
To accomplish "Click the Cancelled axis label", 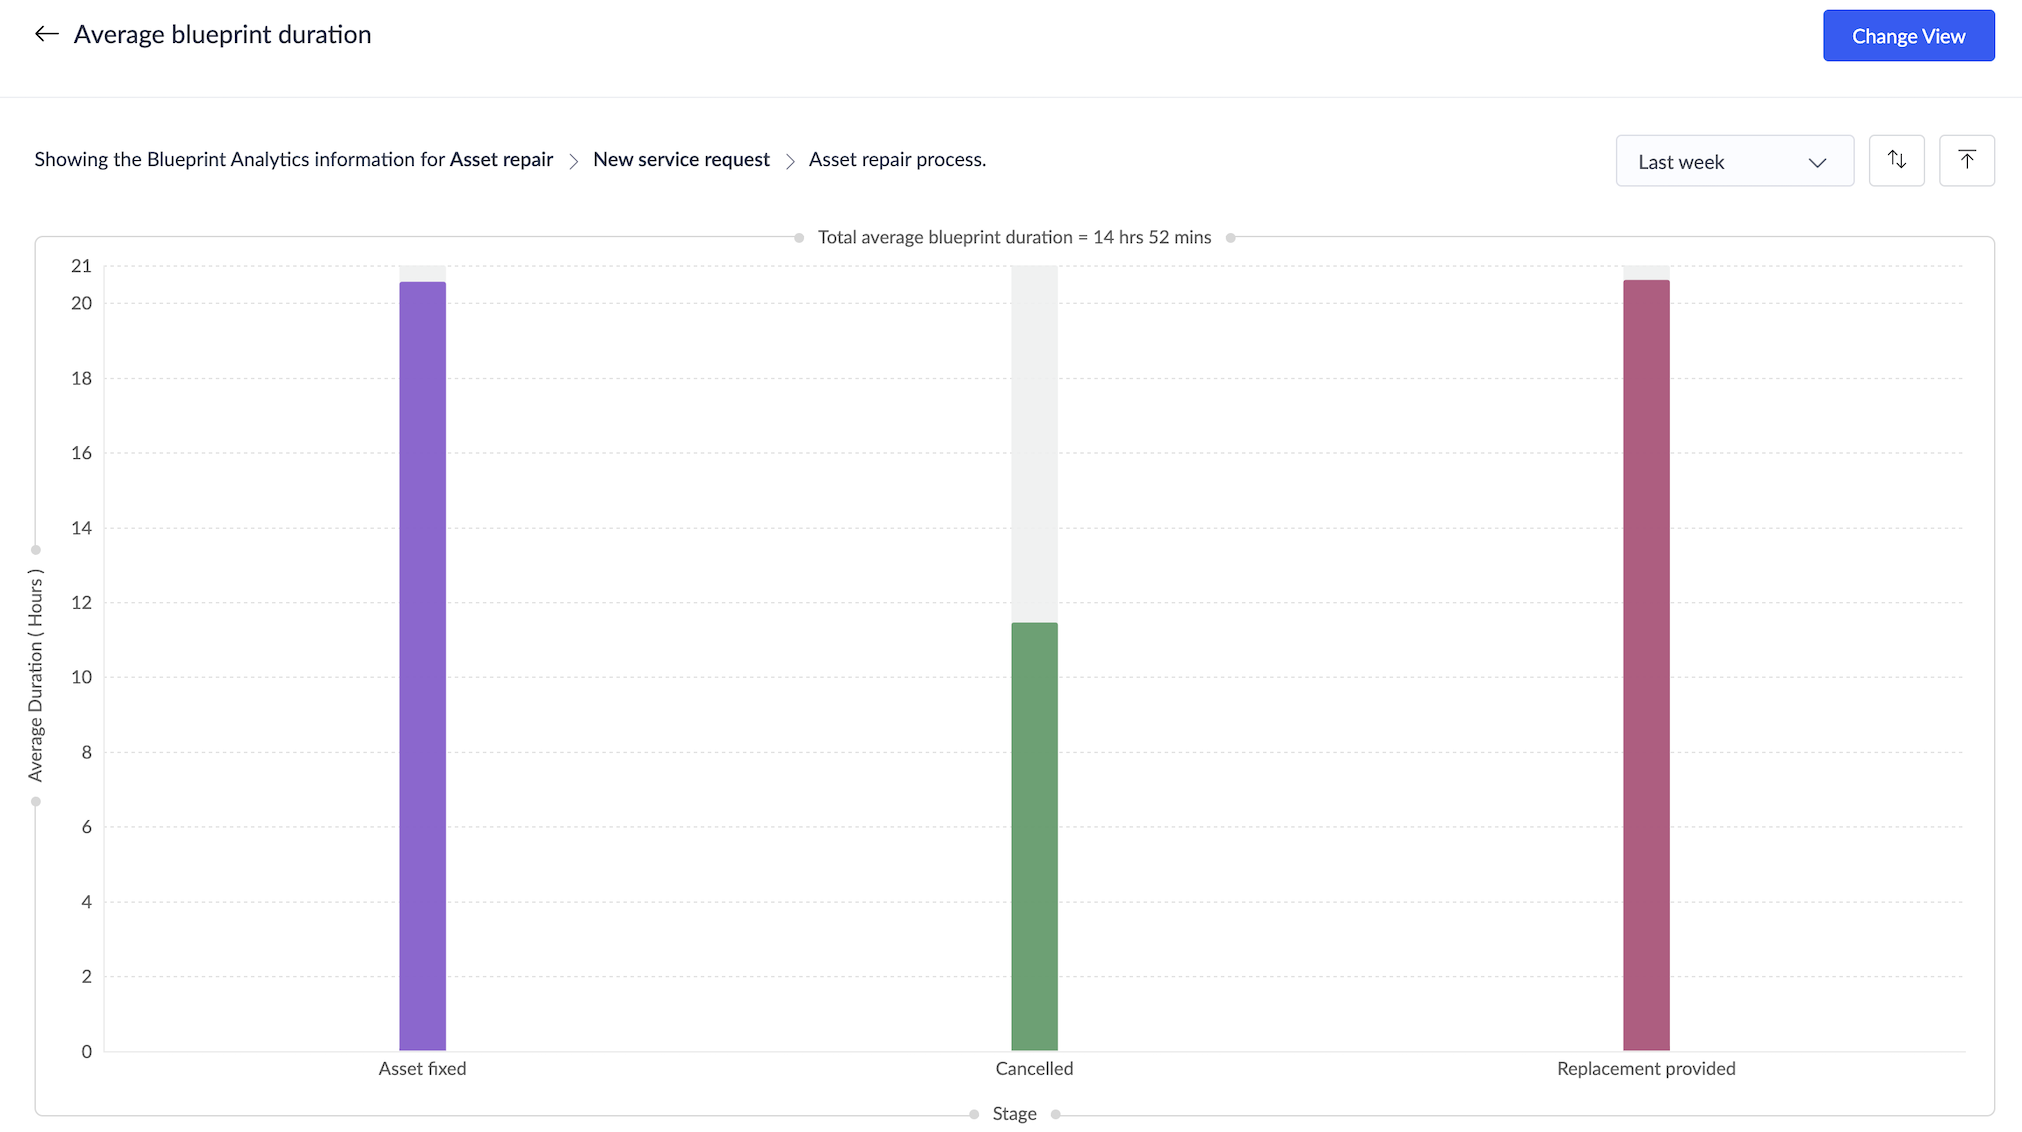I will (1034, 1068).
